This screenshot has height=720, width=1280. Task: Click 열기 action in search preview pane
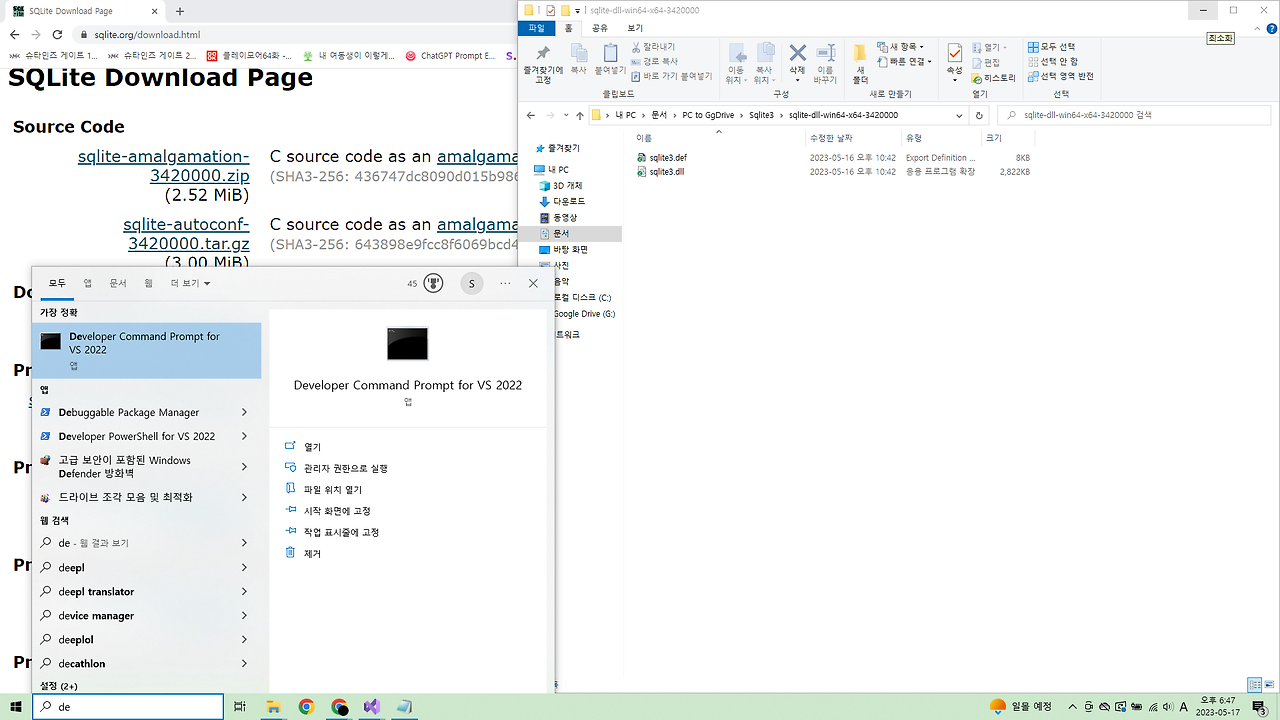(312, 447)
